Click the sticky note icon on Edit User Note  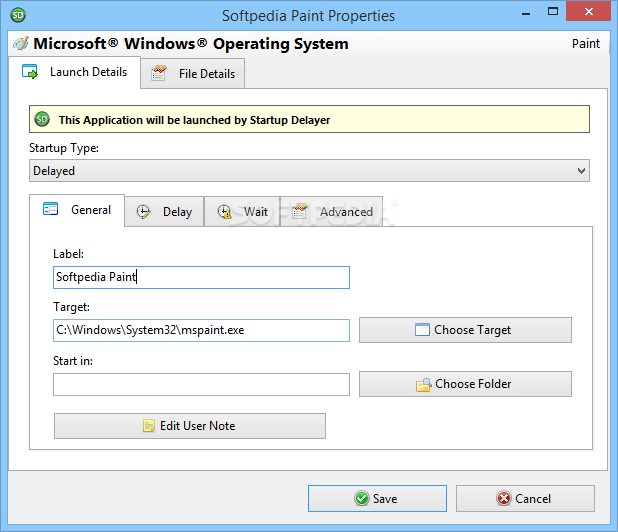[x=149, y=426]
